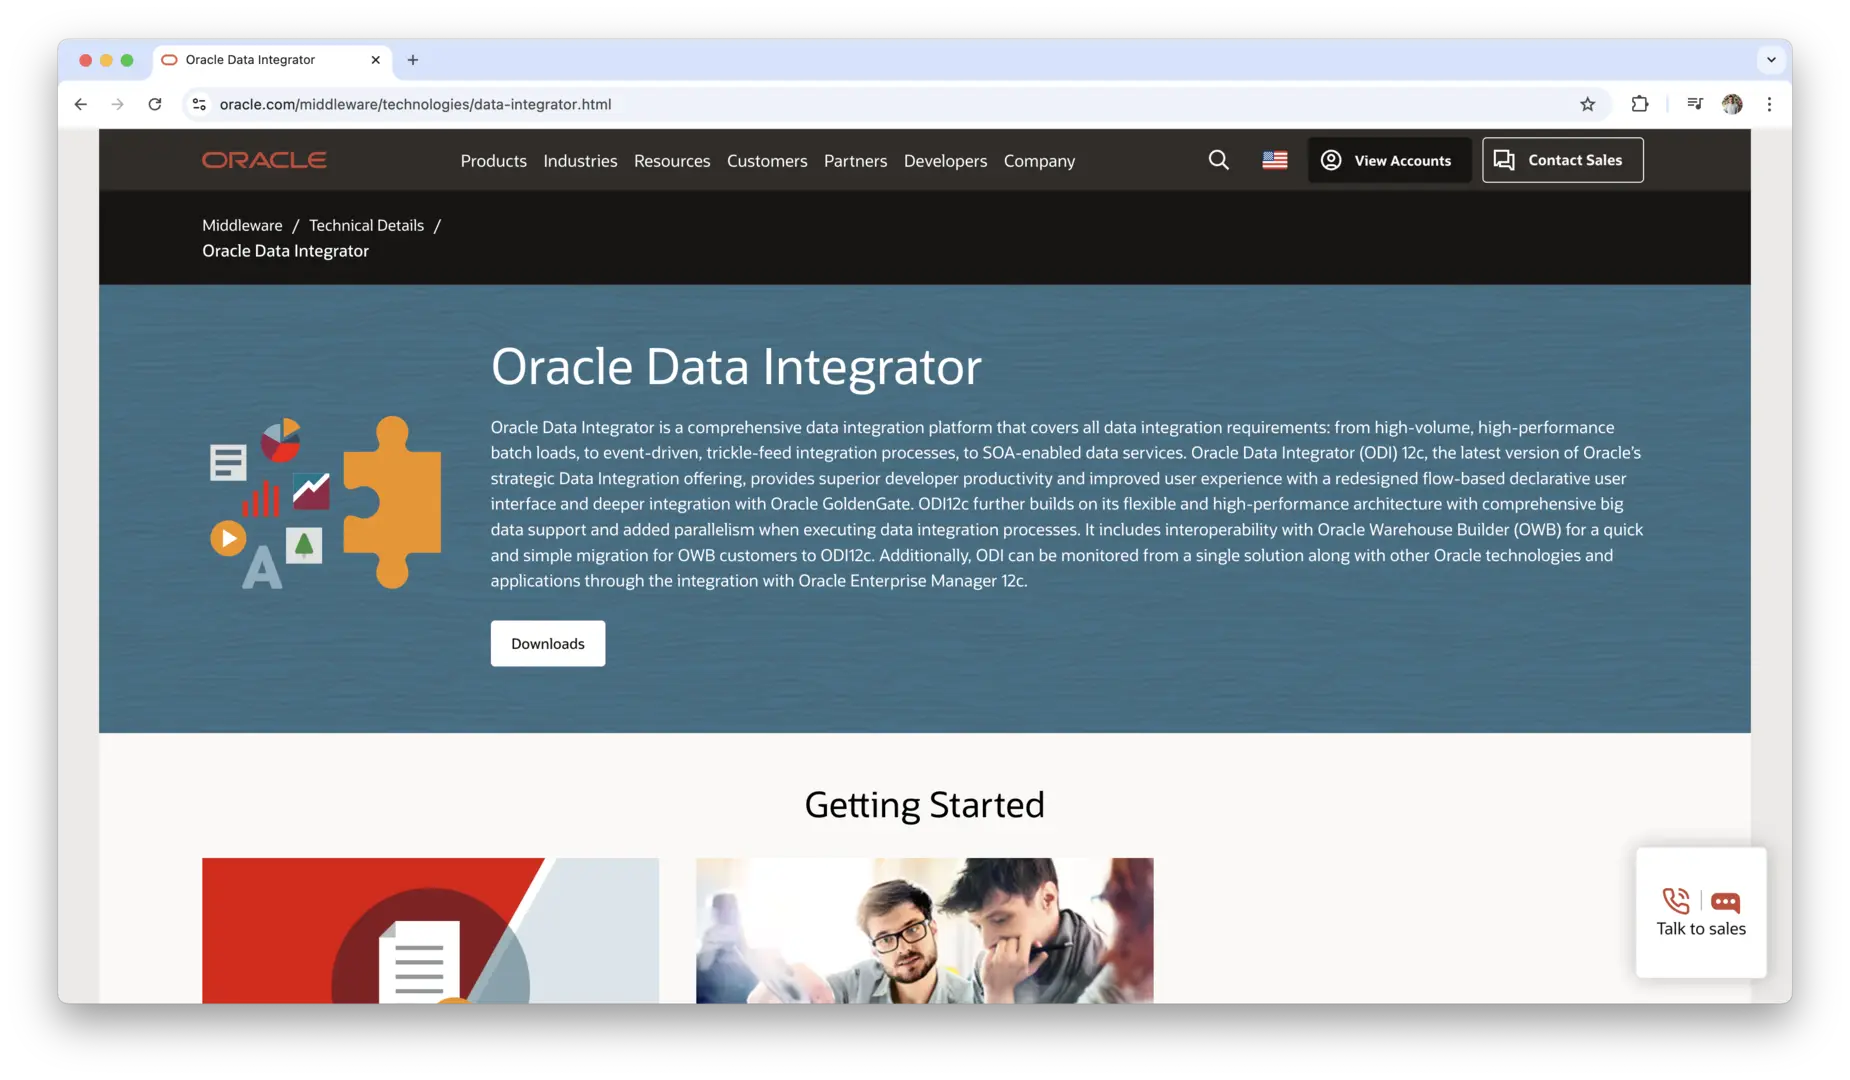This screenshot has width=1850, height=1080.
Task: Click the Contact Sales button
Action: [1562, 160]
